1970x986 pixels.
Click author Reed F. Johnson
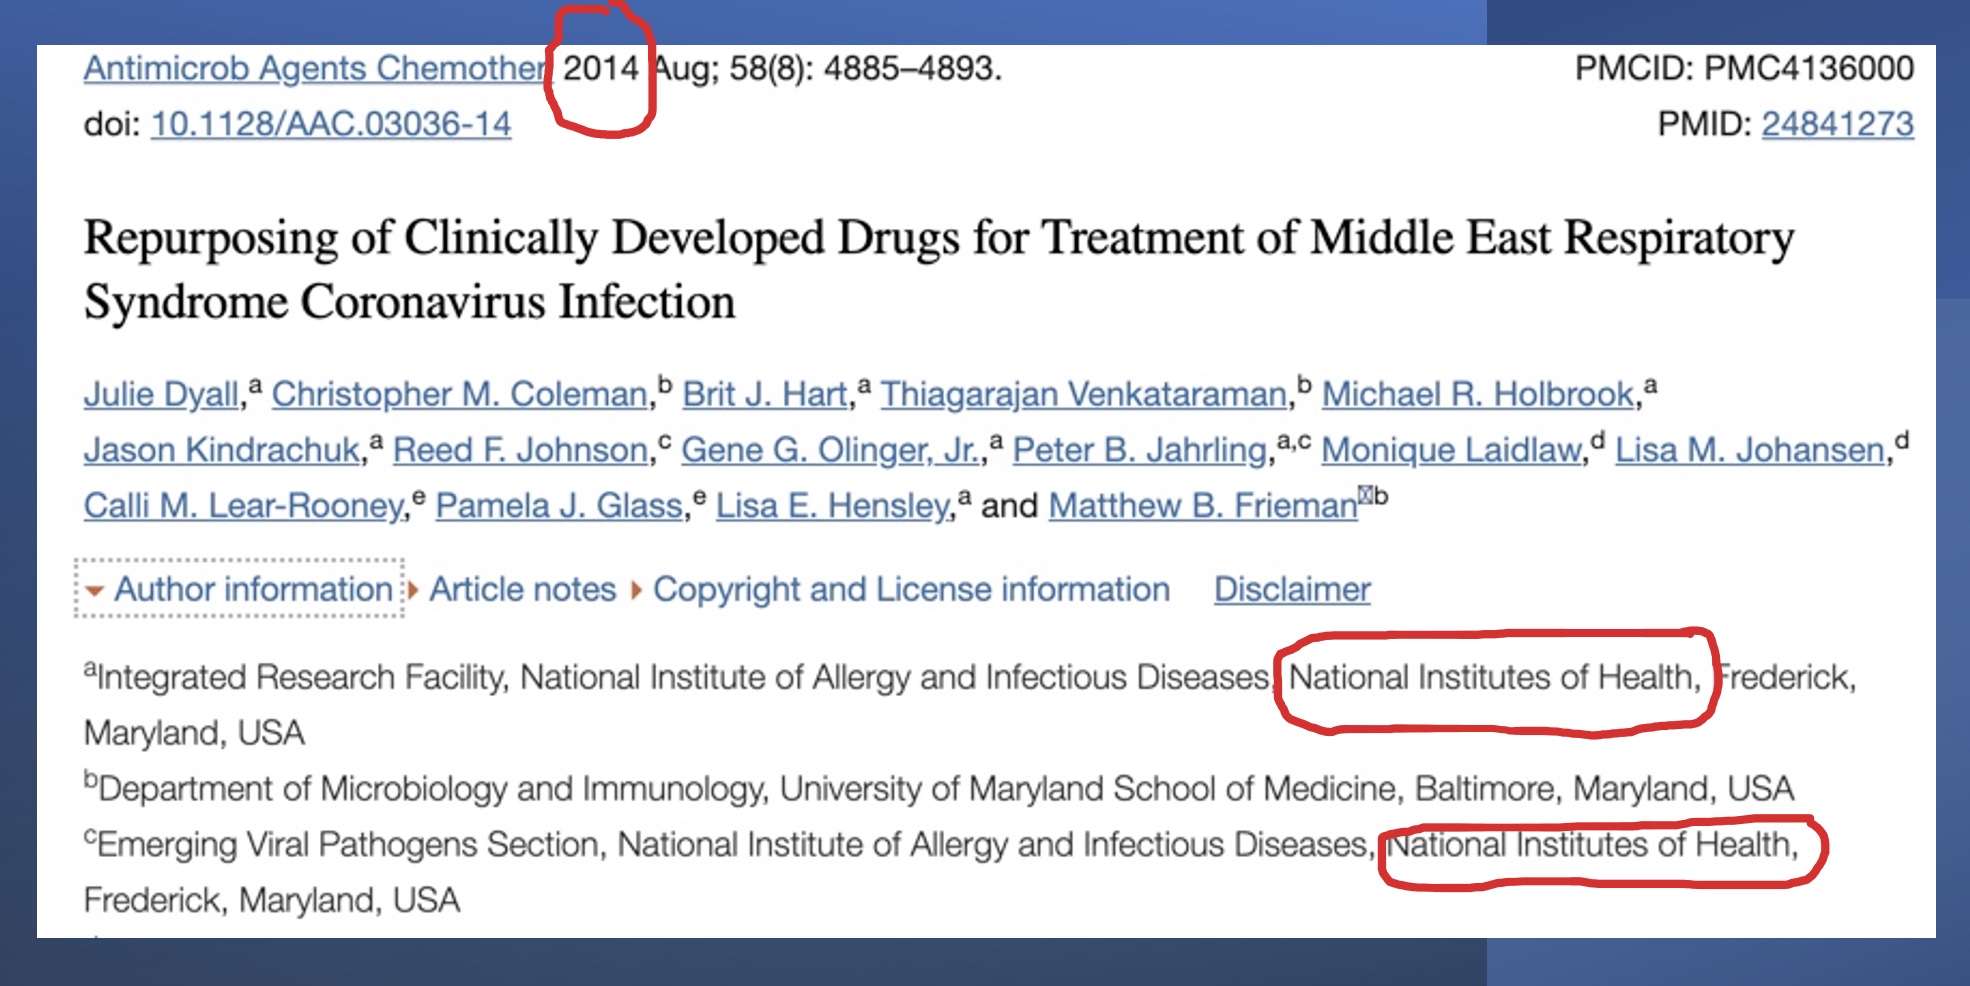point(520,450)
